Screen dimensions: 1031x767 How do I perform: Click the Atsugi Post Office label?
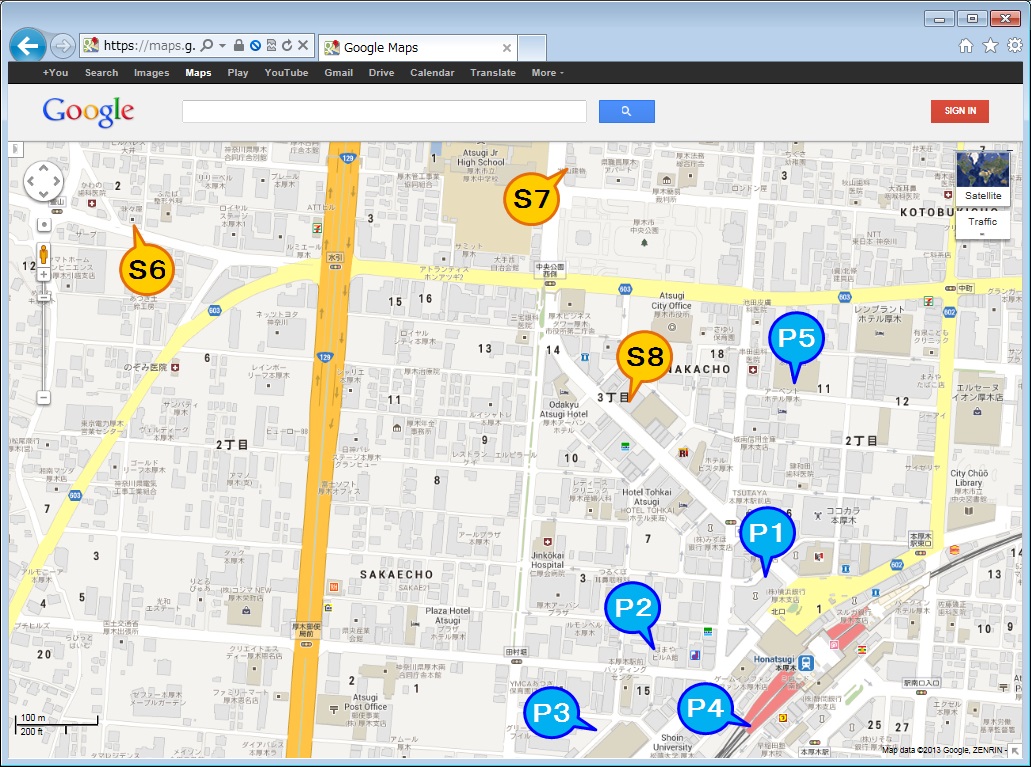click(366, 702)
